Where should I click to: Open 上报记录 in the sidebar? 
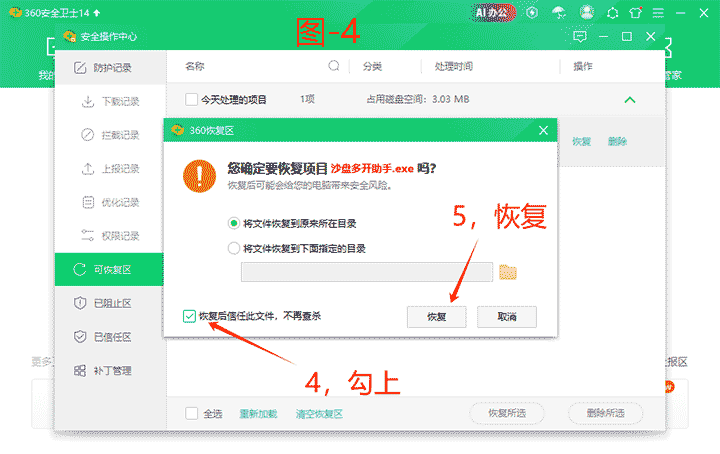click(110, 168)
